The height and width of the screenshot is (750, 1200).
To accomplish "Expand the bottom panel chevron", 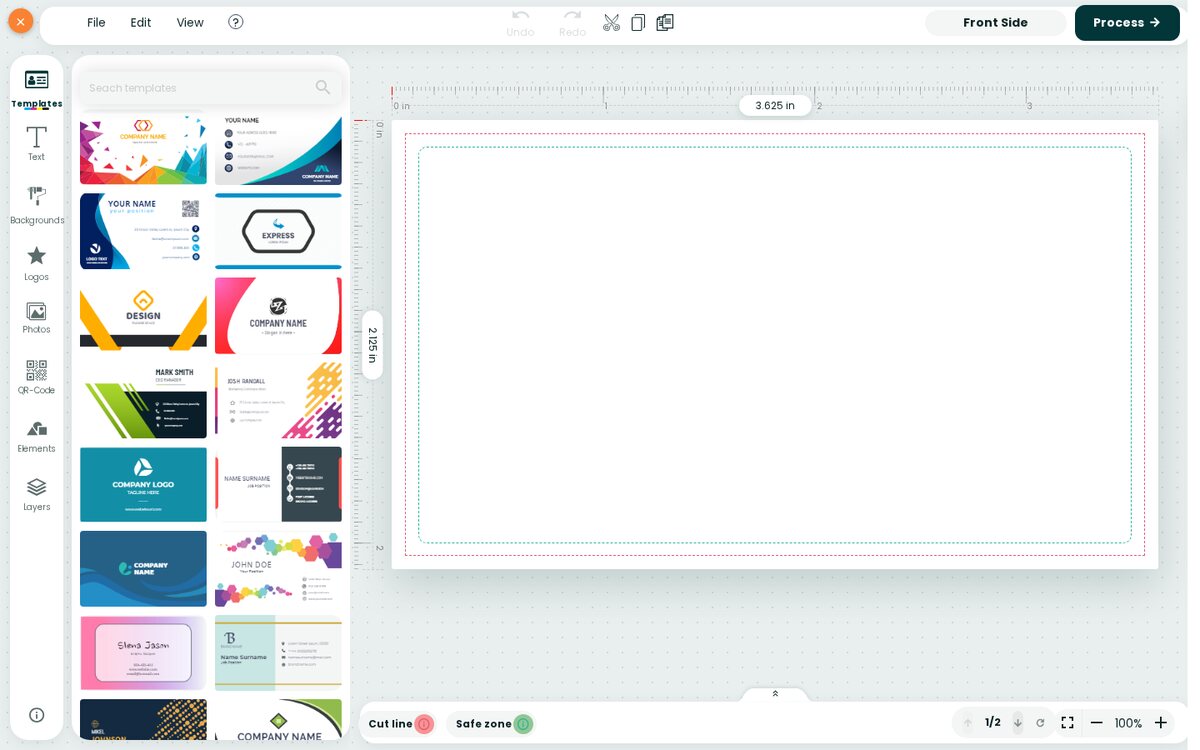I will [x=775, y=694].
